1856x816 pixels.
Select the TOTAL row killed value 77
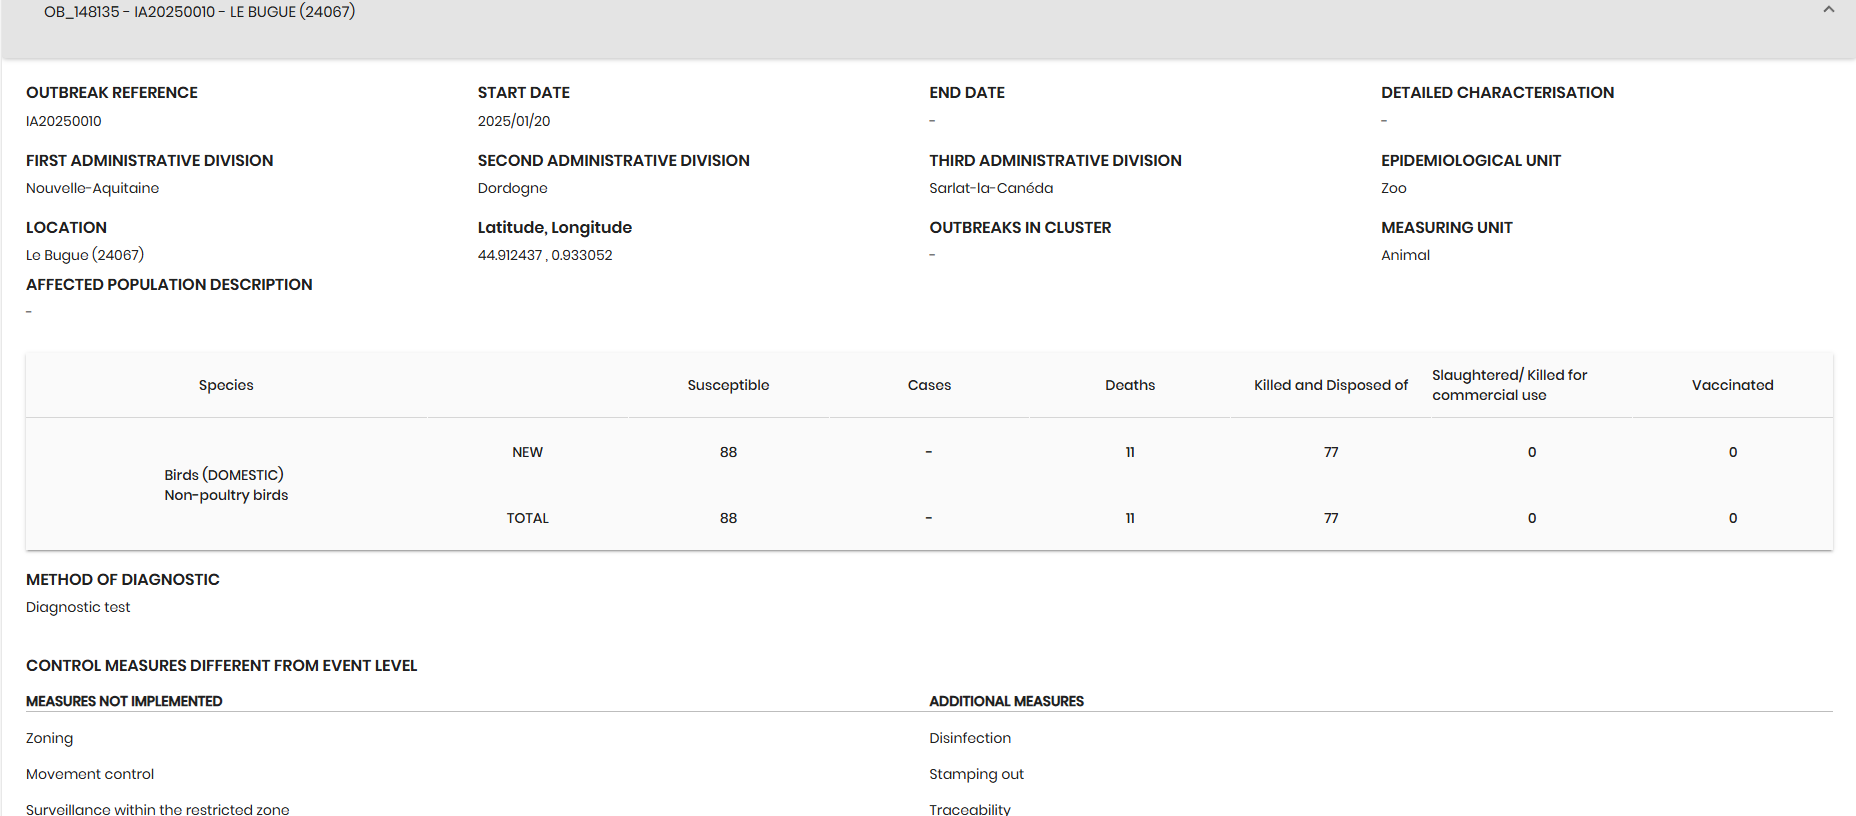tap(1331, 518)
